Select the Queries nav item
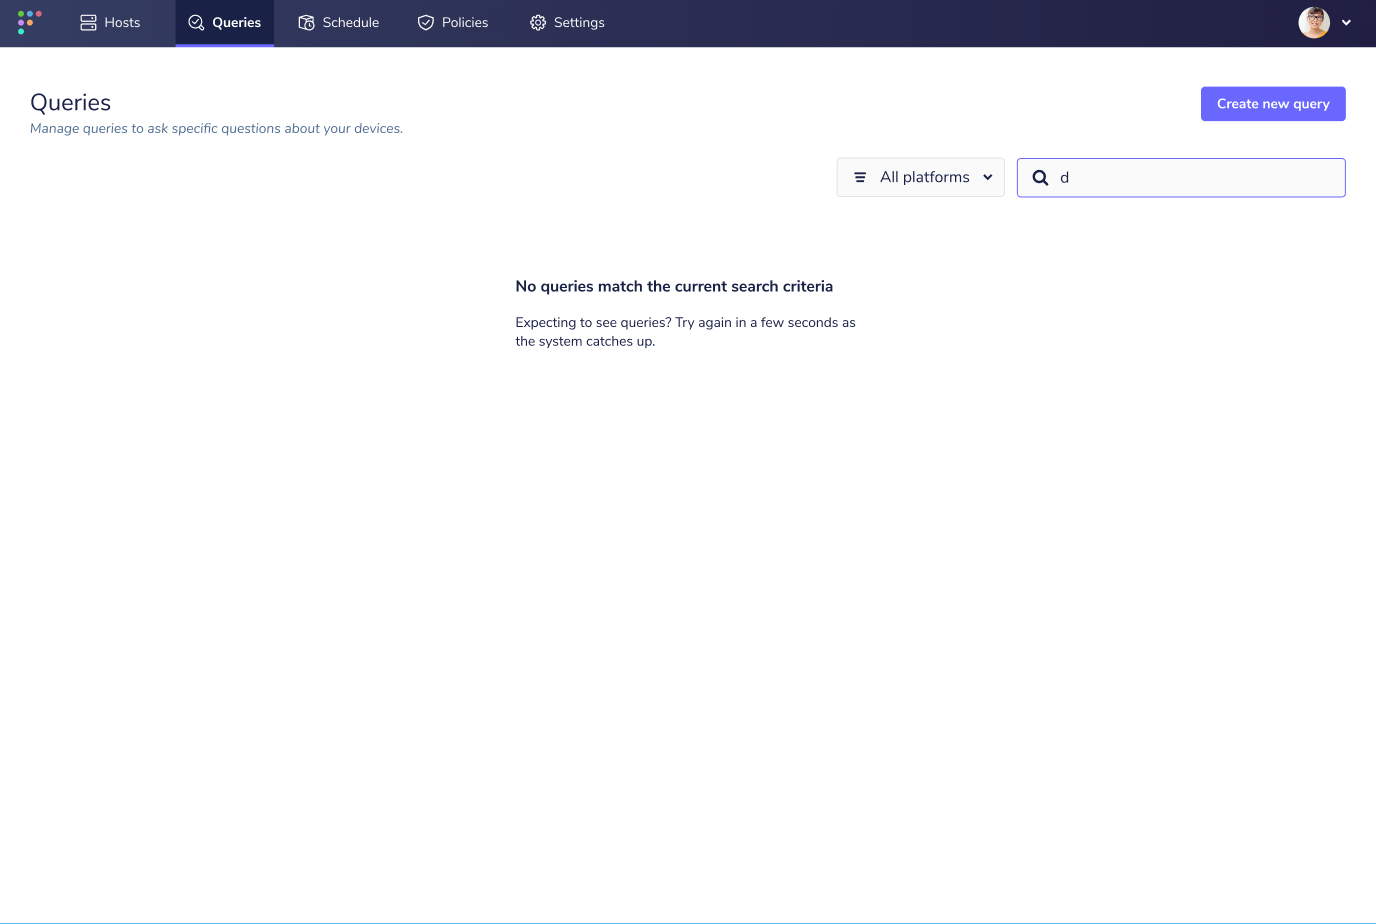The image size is (1376, 924). pos(224,22)
